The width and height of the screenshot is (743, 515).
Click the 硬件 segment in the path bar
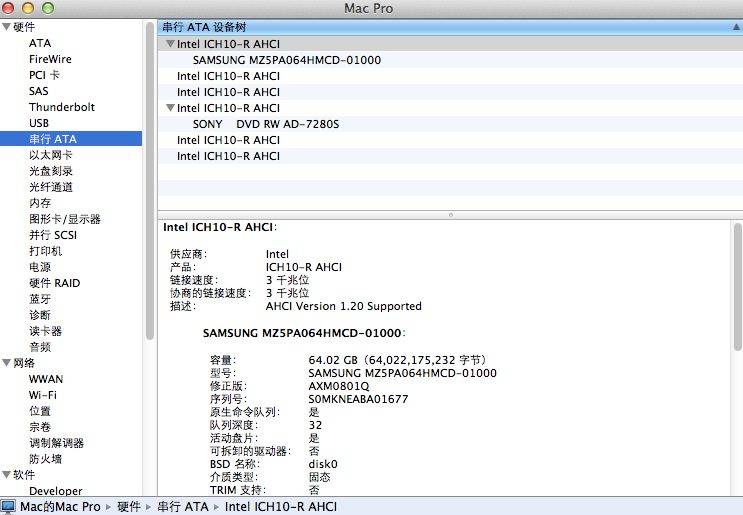129,507
